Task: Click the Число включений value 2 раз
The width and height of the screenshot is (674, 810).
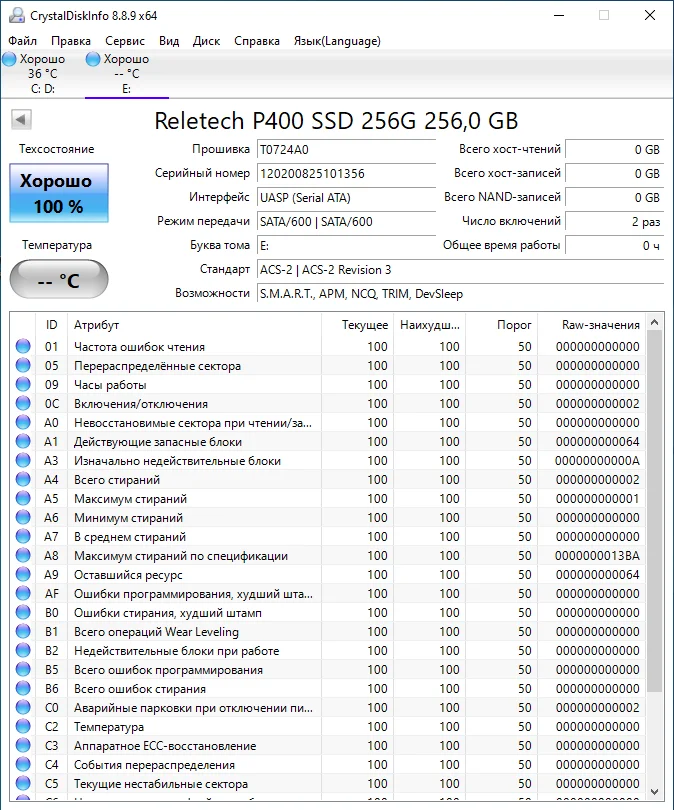Action: 614,222
